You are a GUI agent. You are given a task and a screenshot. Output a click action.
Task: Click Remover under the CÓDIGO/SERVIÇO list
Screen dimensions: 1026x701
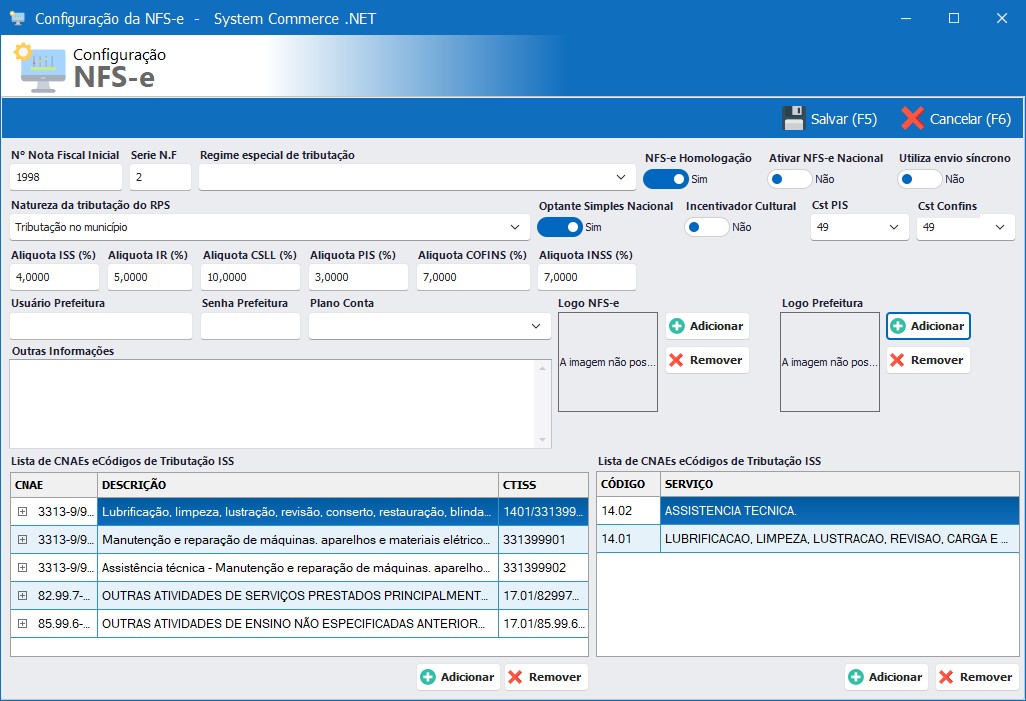[975, 677]
